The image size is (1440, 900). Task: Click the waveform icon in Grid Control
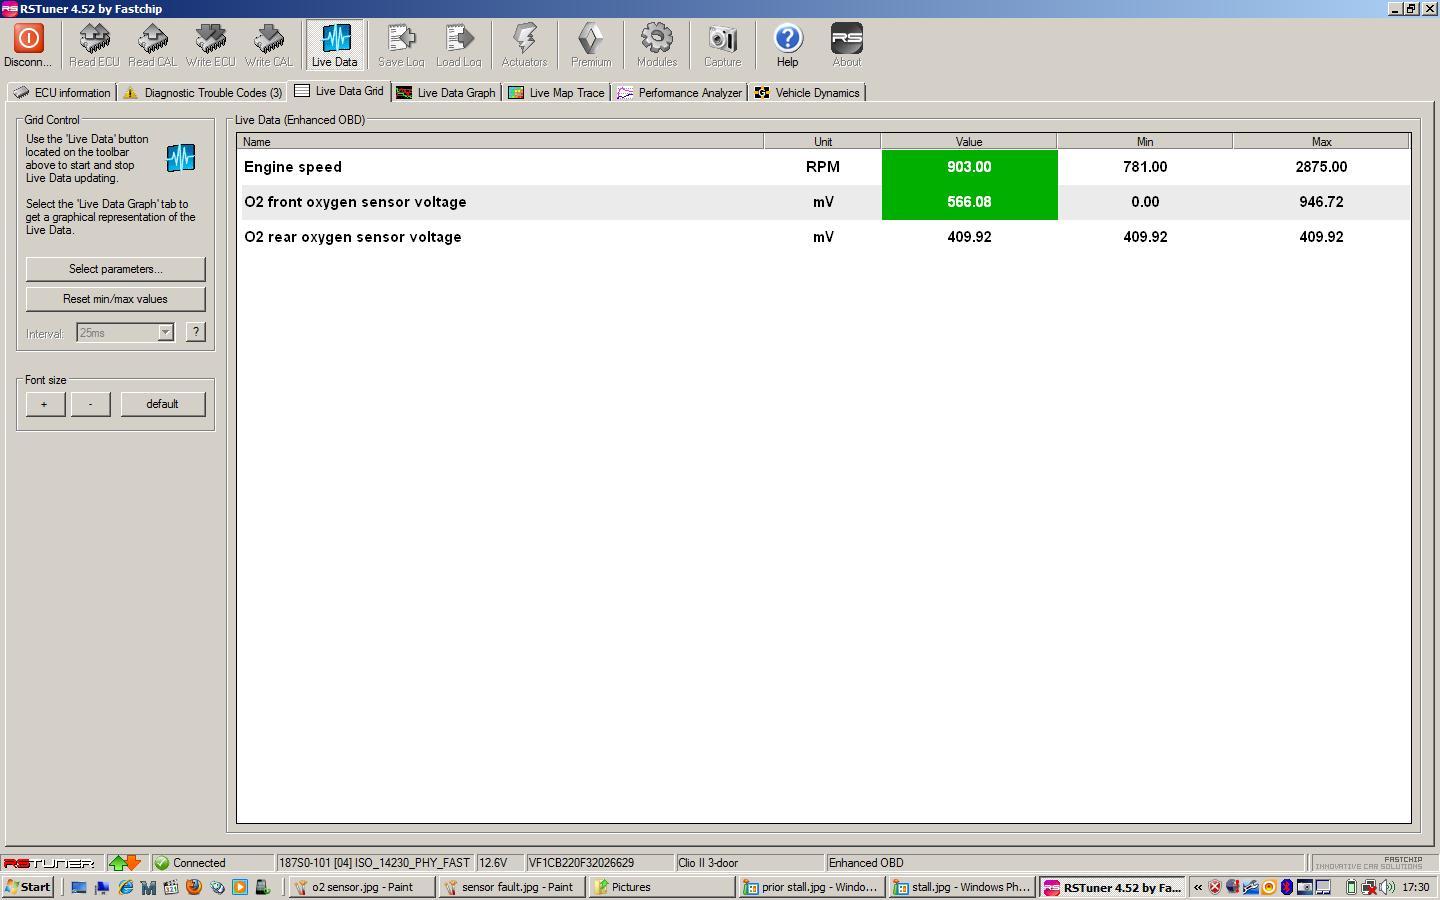[x=181, y=158]
